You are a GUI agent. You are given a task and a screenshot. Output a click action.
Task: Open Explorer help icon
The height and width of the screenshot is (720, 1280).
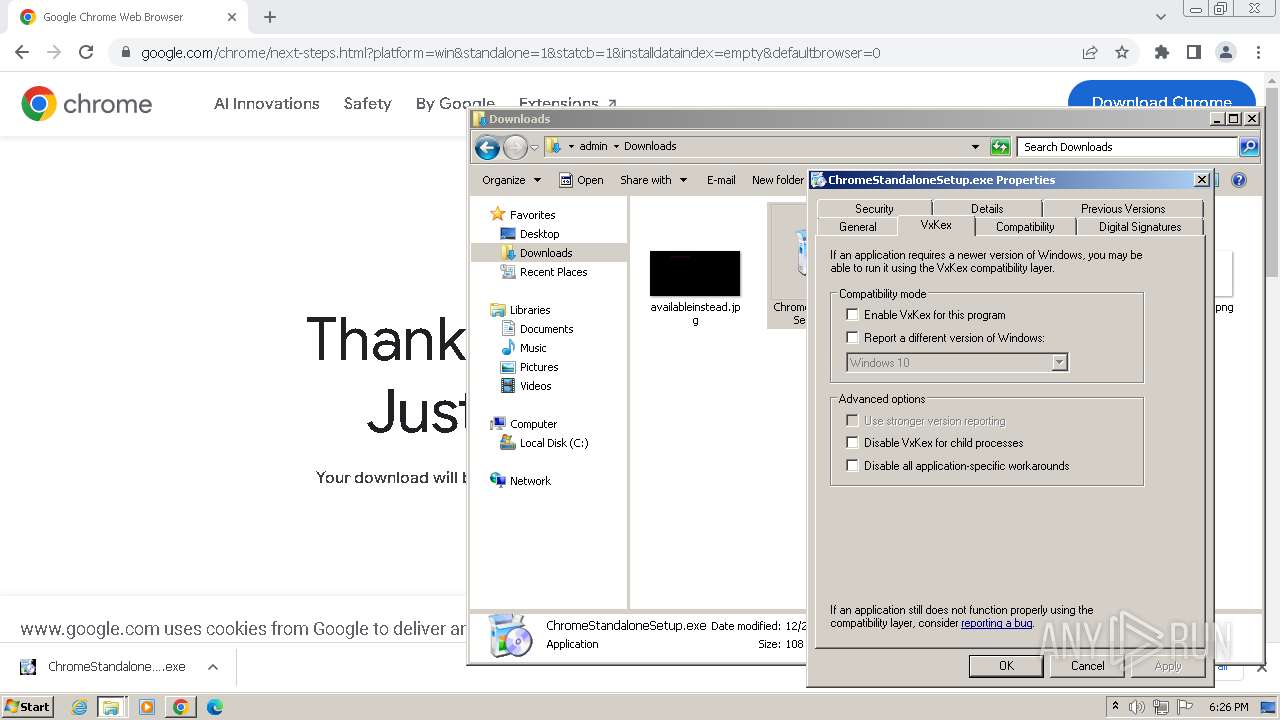pos(1239,180)
